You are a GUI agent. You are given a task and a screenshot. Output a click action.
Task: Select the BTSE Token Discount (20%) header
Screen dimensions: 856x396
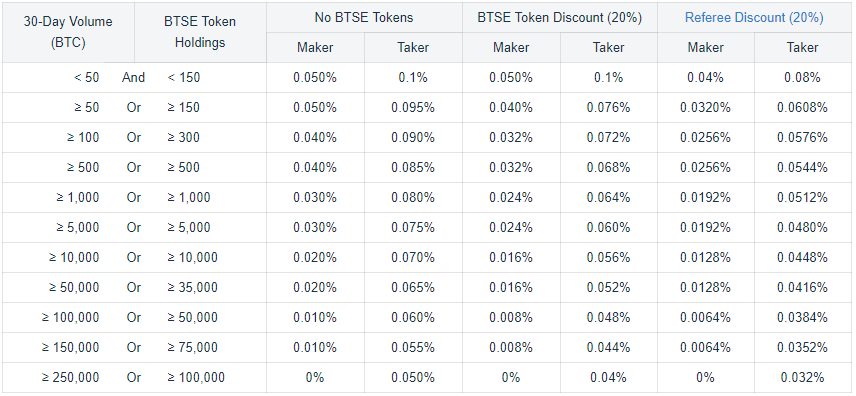[x=560, y=17]
